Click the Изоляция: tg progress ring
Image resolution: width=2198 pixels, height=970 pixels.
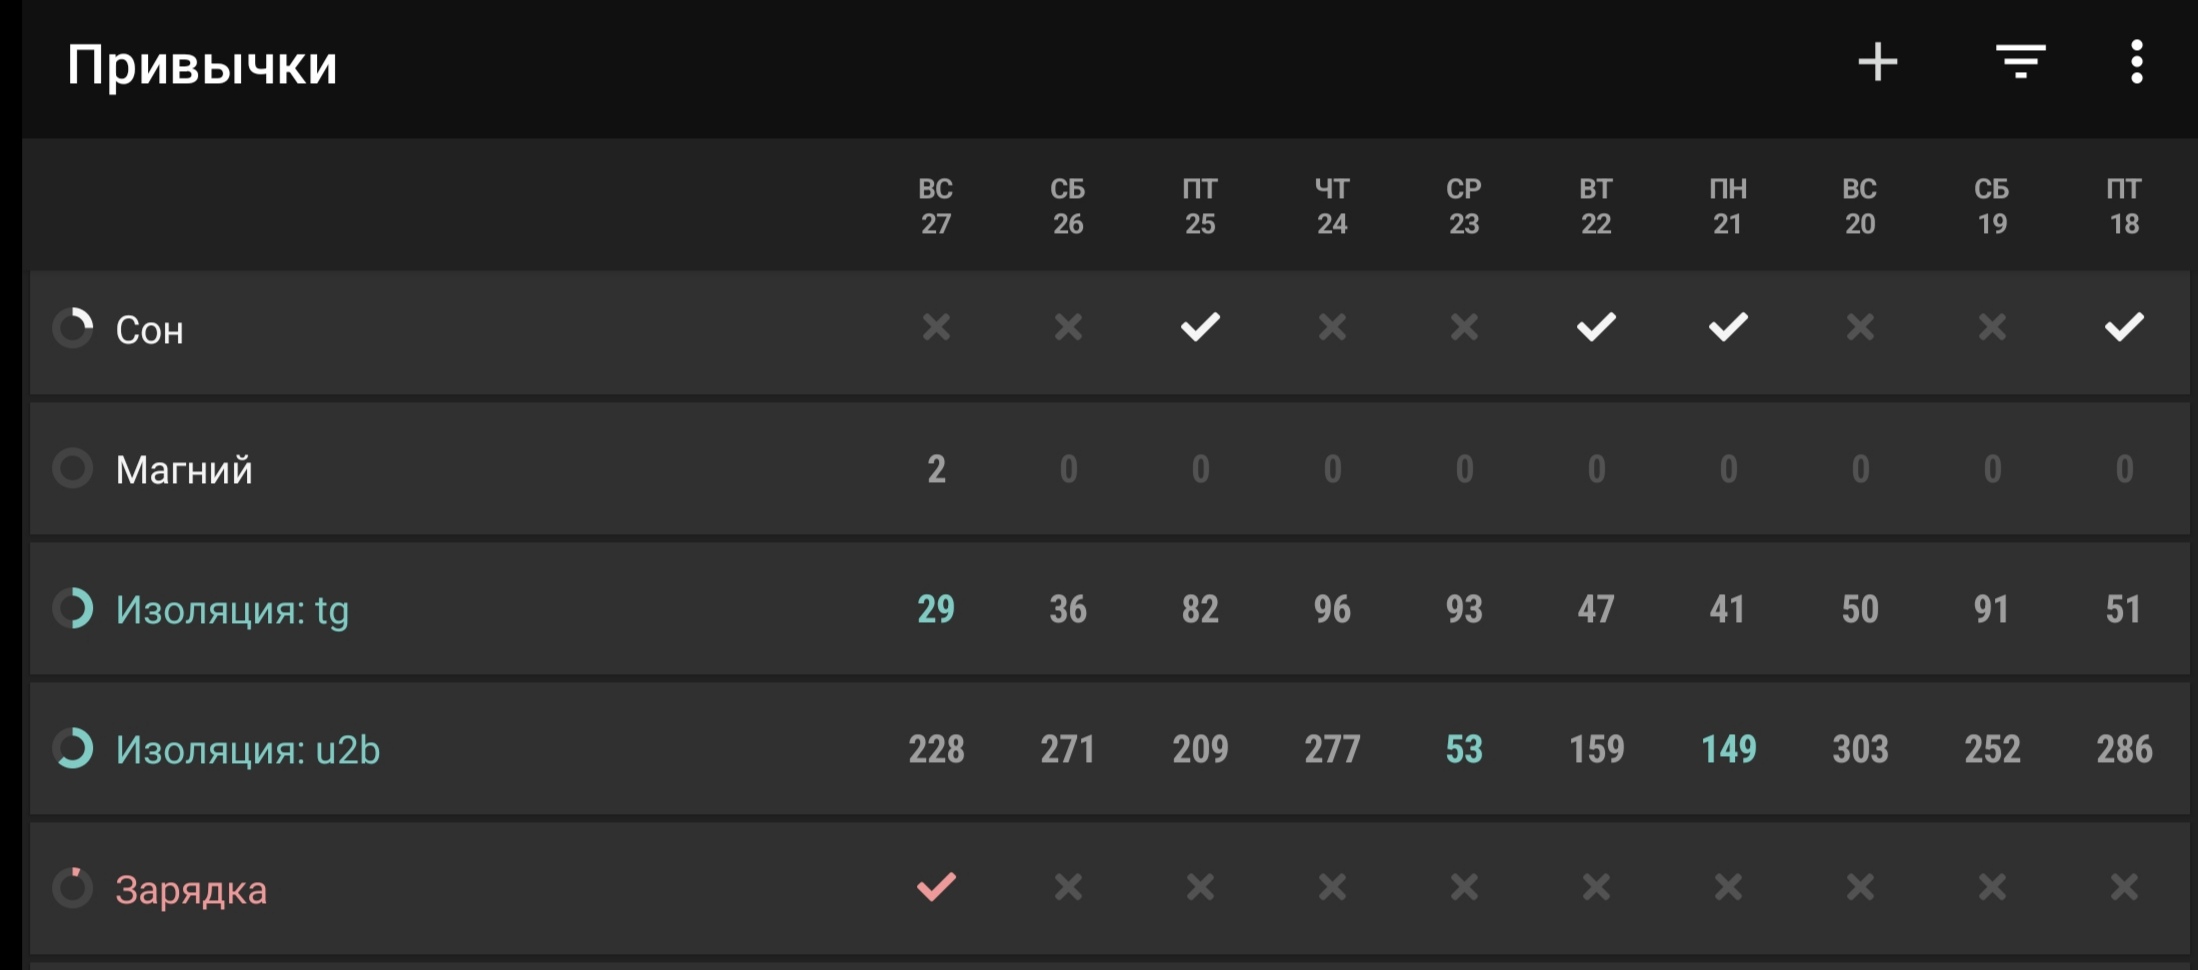click(x=73, y=608)
